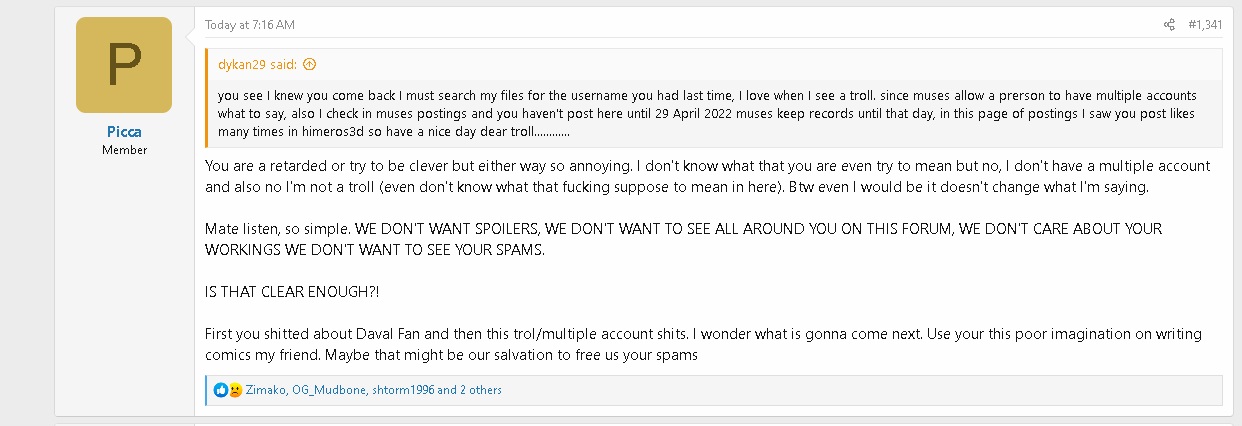
Task: Click the "Member" title under Picca
Action: click(x=124, y=150)
